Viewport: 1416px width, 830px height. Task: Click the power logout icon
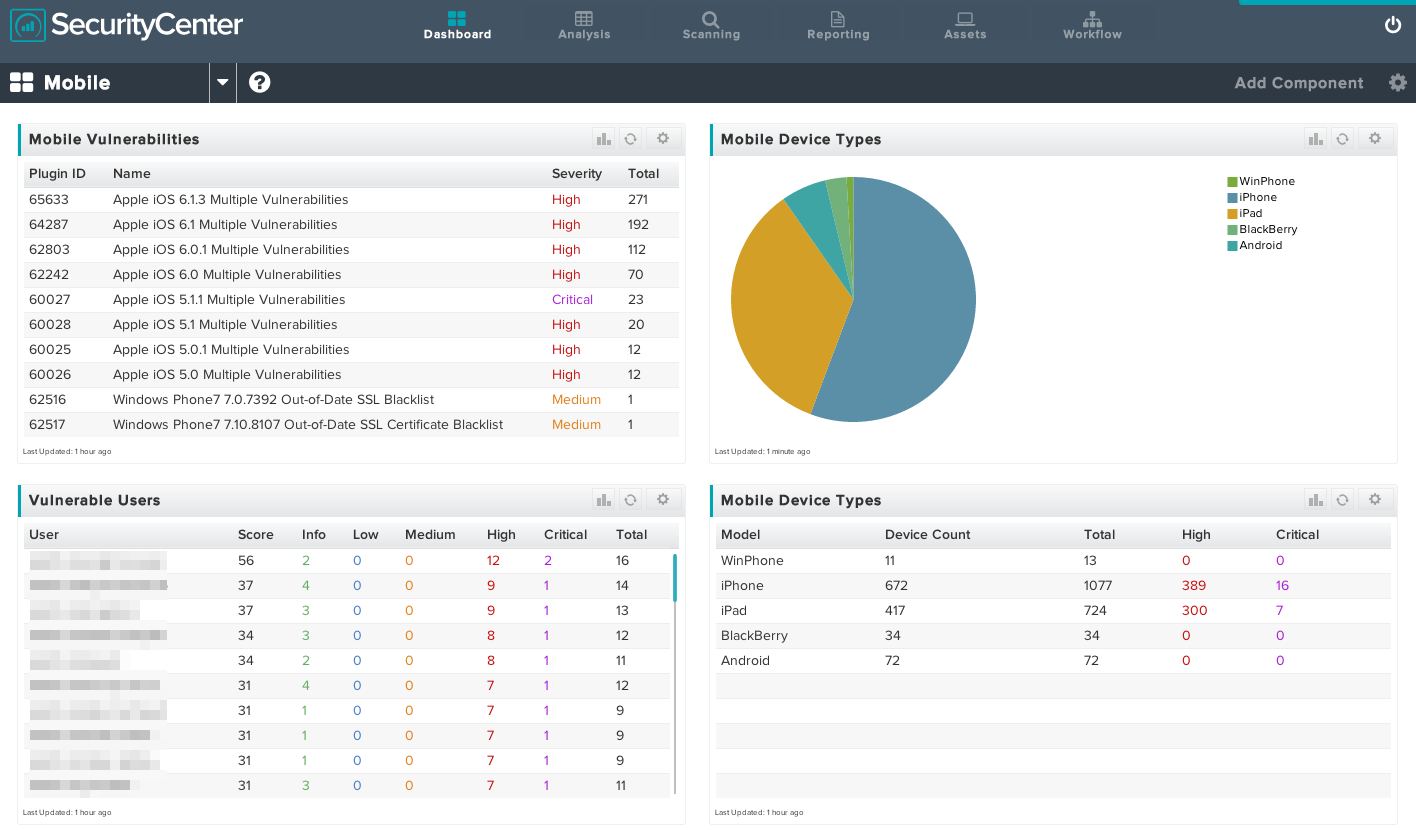tap(1393, 25)
